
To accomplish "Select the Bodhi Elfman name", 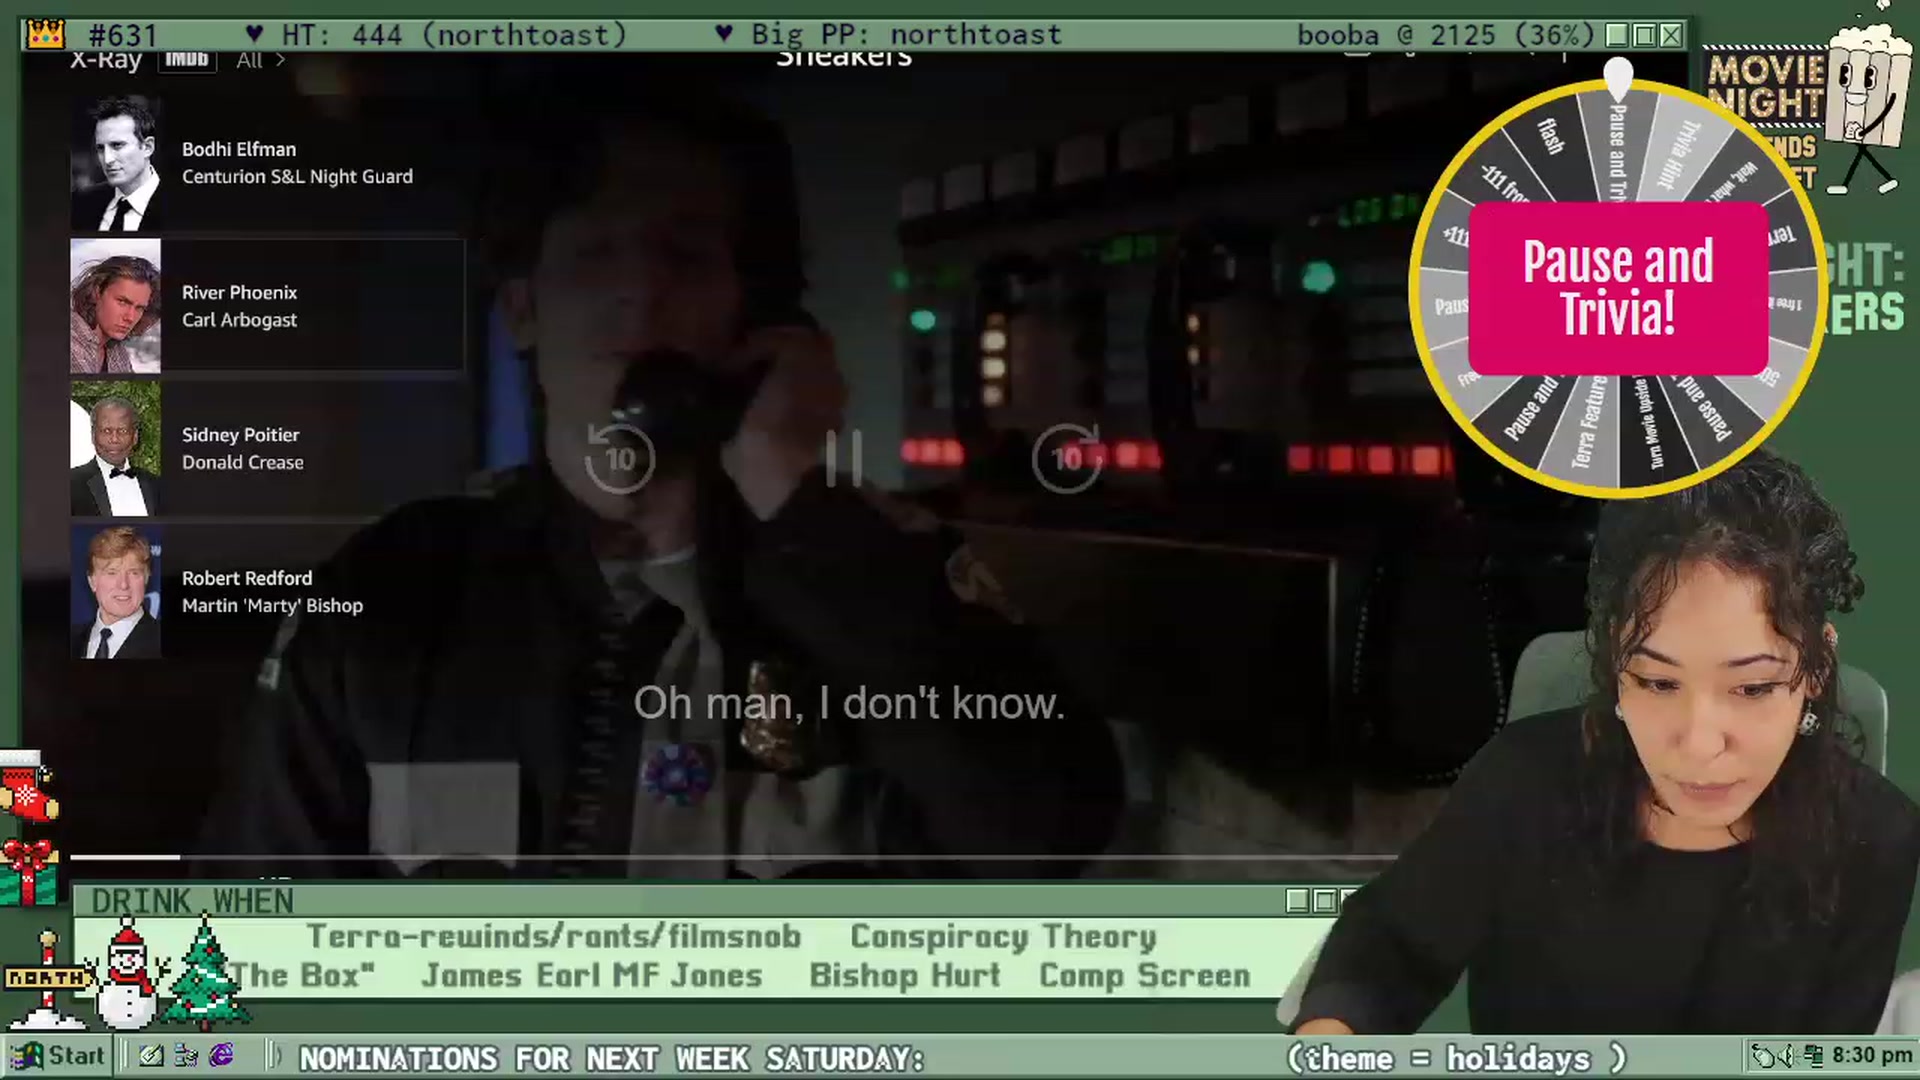I will click(x=239, y=149).
